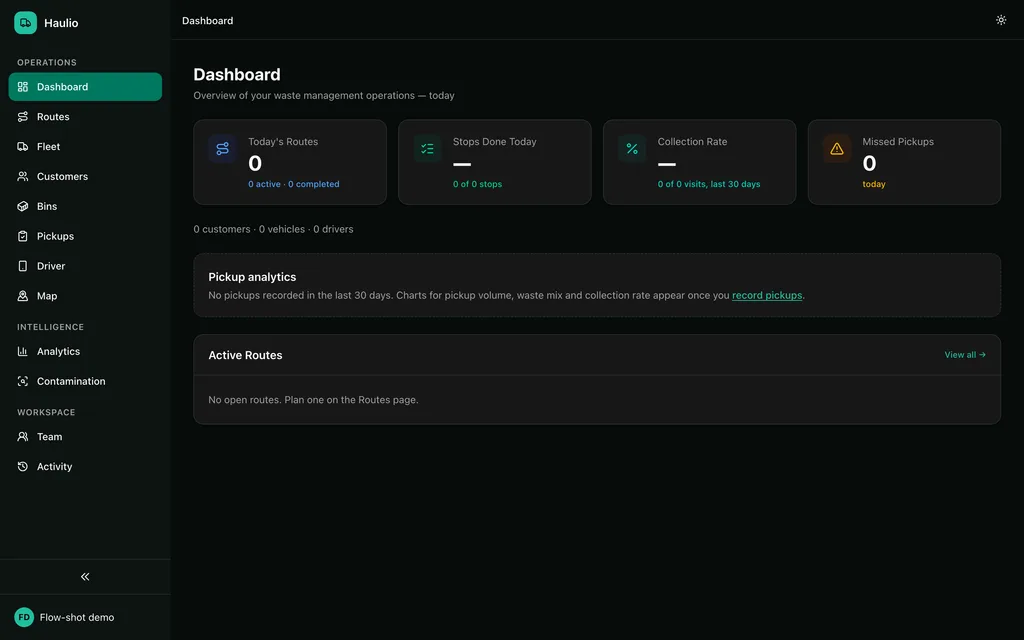Click the Dashboard grid icon in sidebar

23,87
